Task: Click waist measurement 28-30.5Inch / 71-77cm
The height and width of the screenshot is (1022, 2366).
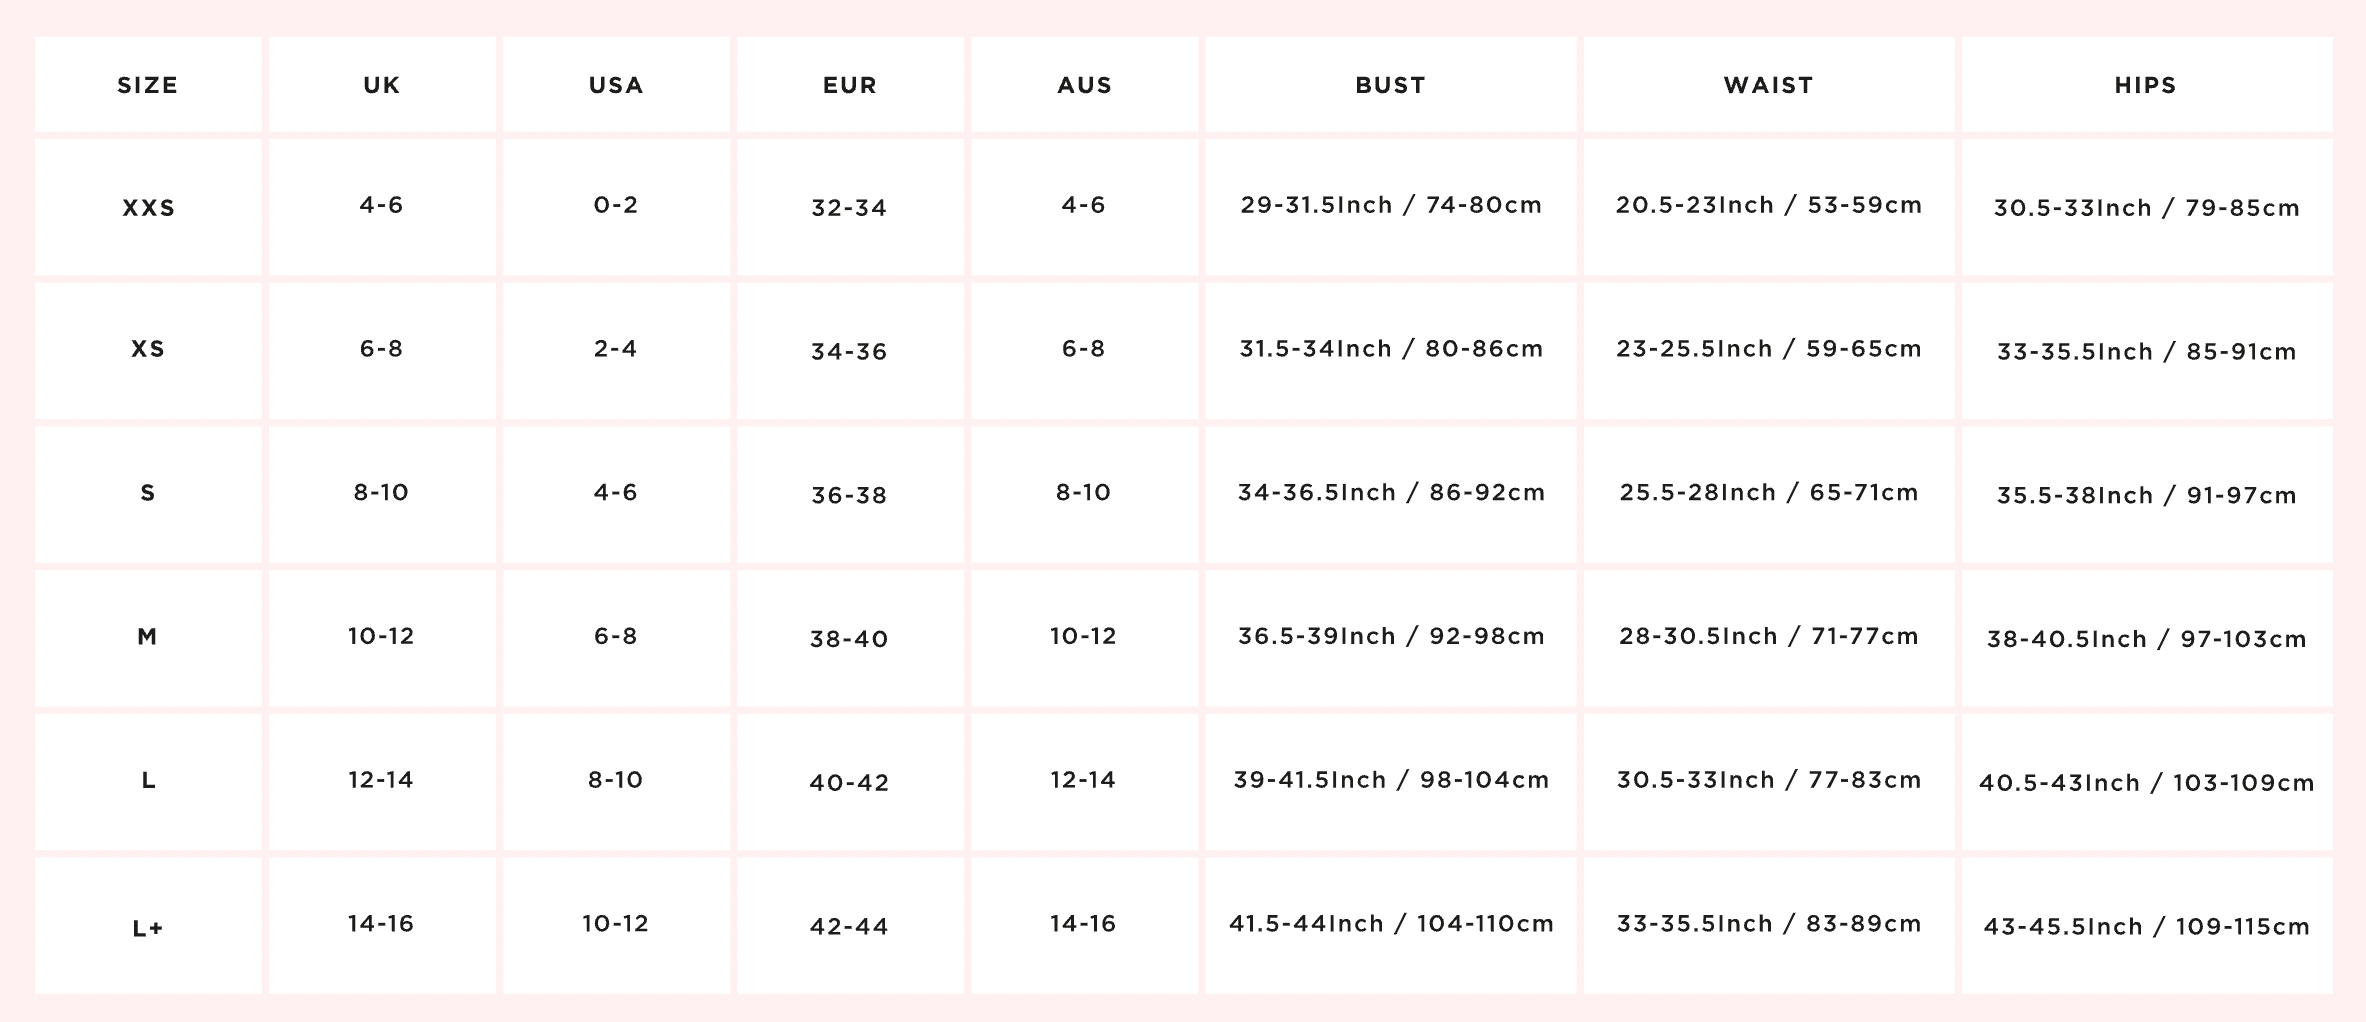Action: pyautogui.click(x=1769, y=636)
